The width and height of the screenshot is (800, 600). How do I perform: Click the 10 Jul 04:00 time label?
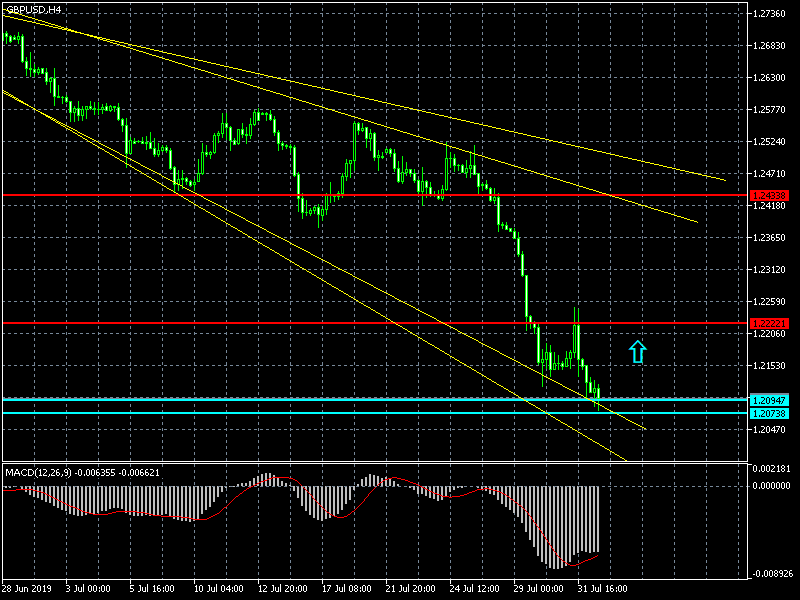tap(218, 589)
